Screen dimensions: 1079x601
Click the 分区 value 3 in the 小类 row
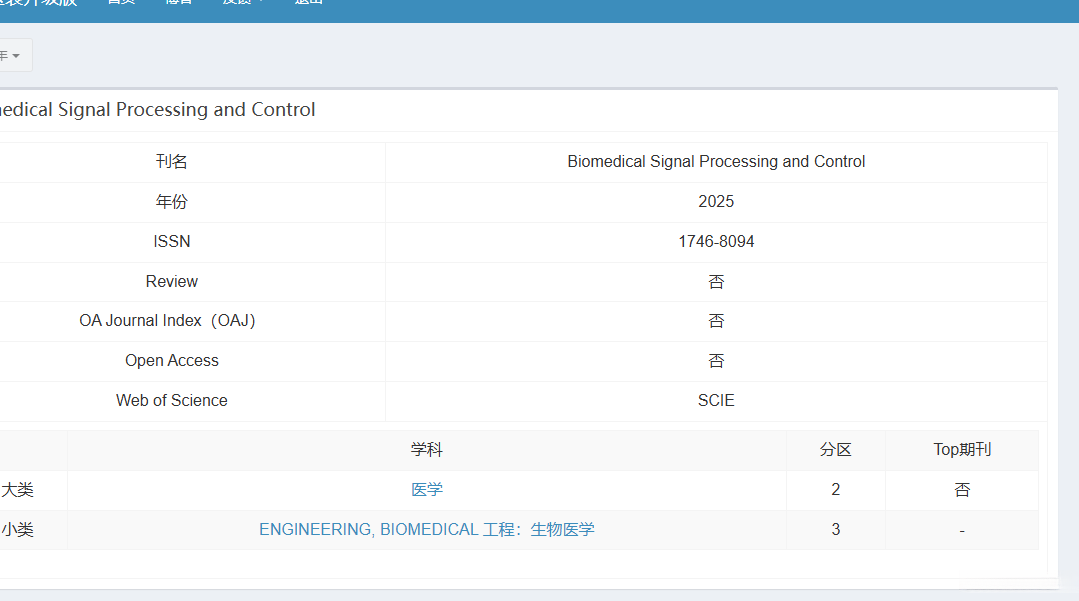835,530
